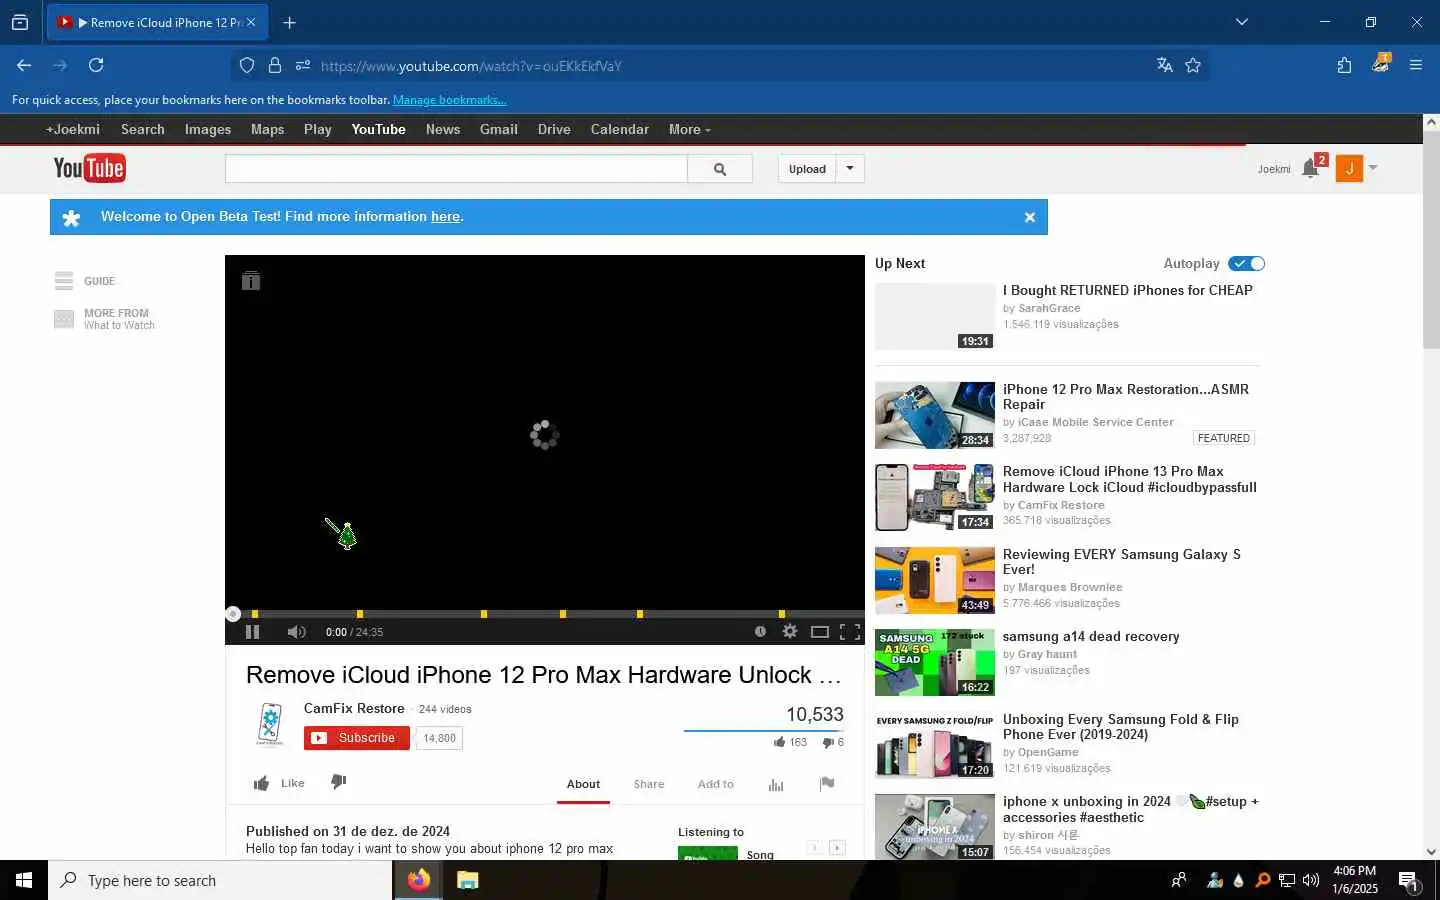The height and width of the screenshot is (900, 1440).
Task: Open the video statistics bar chart icon
Action: pos(776,785)
